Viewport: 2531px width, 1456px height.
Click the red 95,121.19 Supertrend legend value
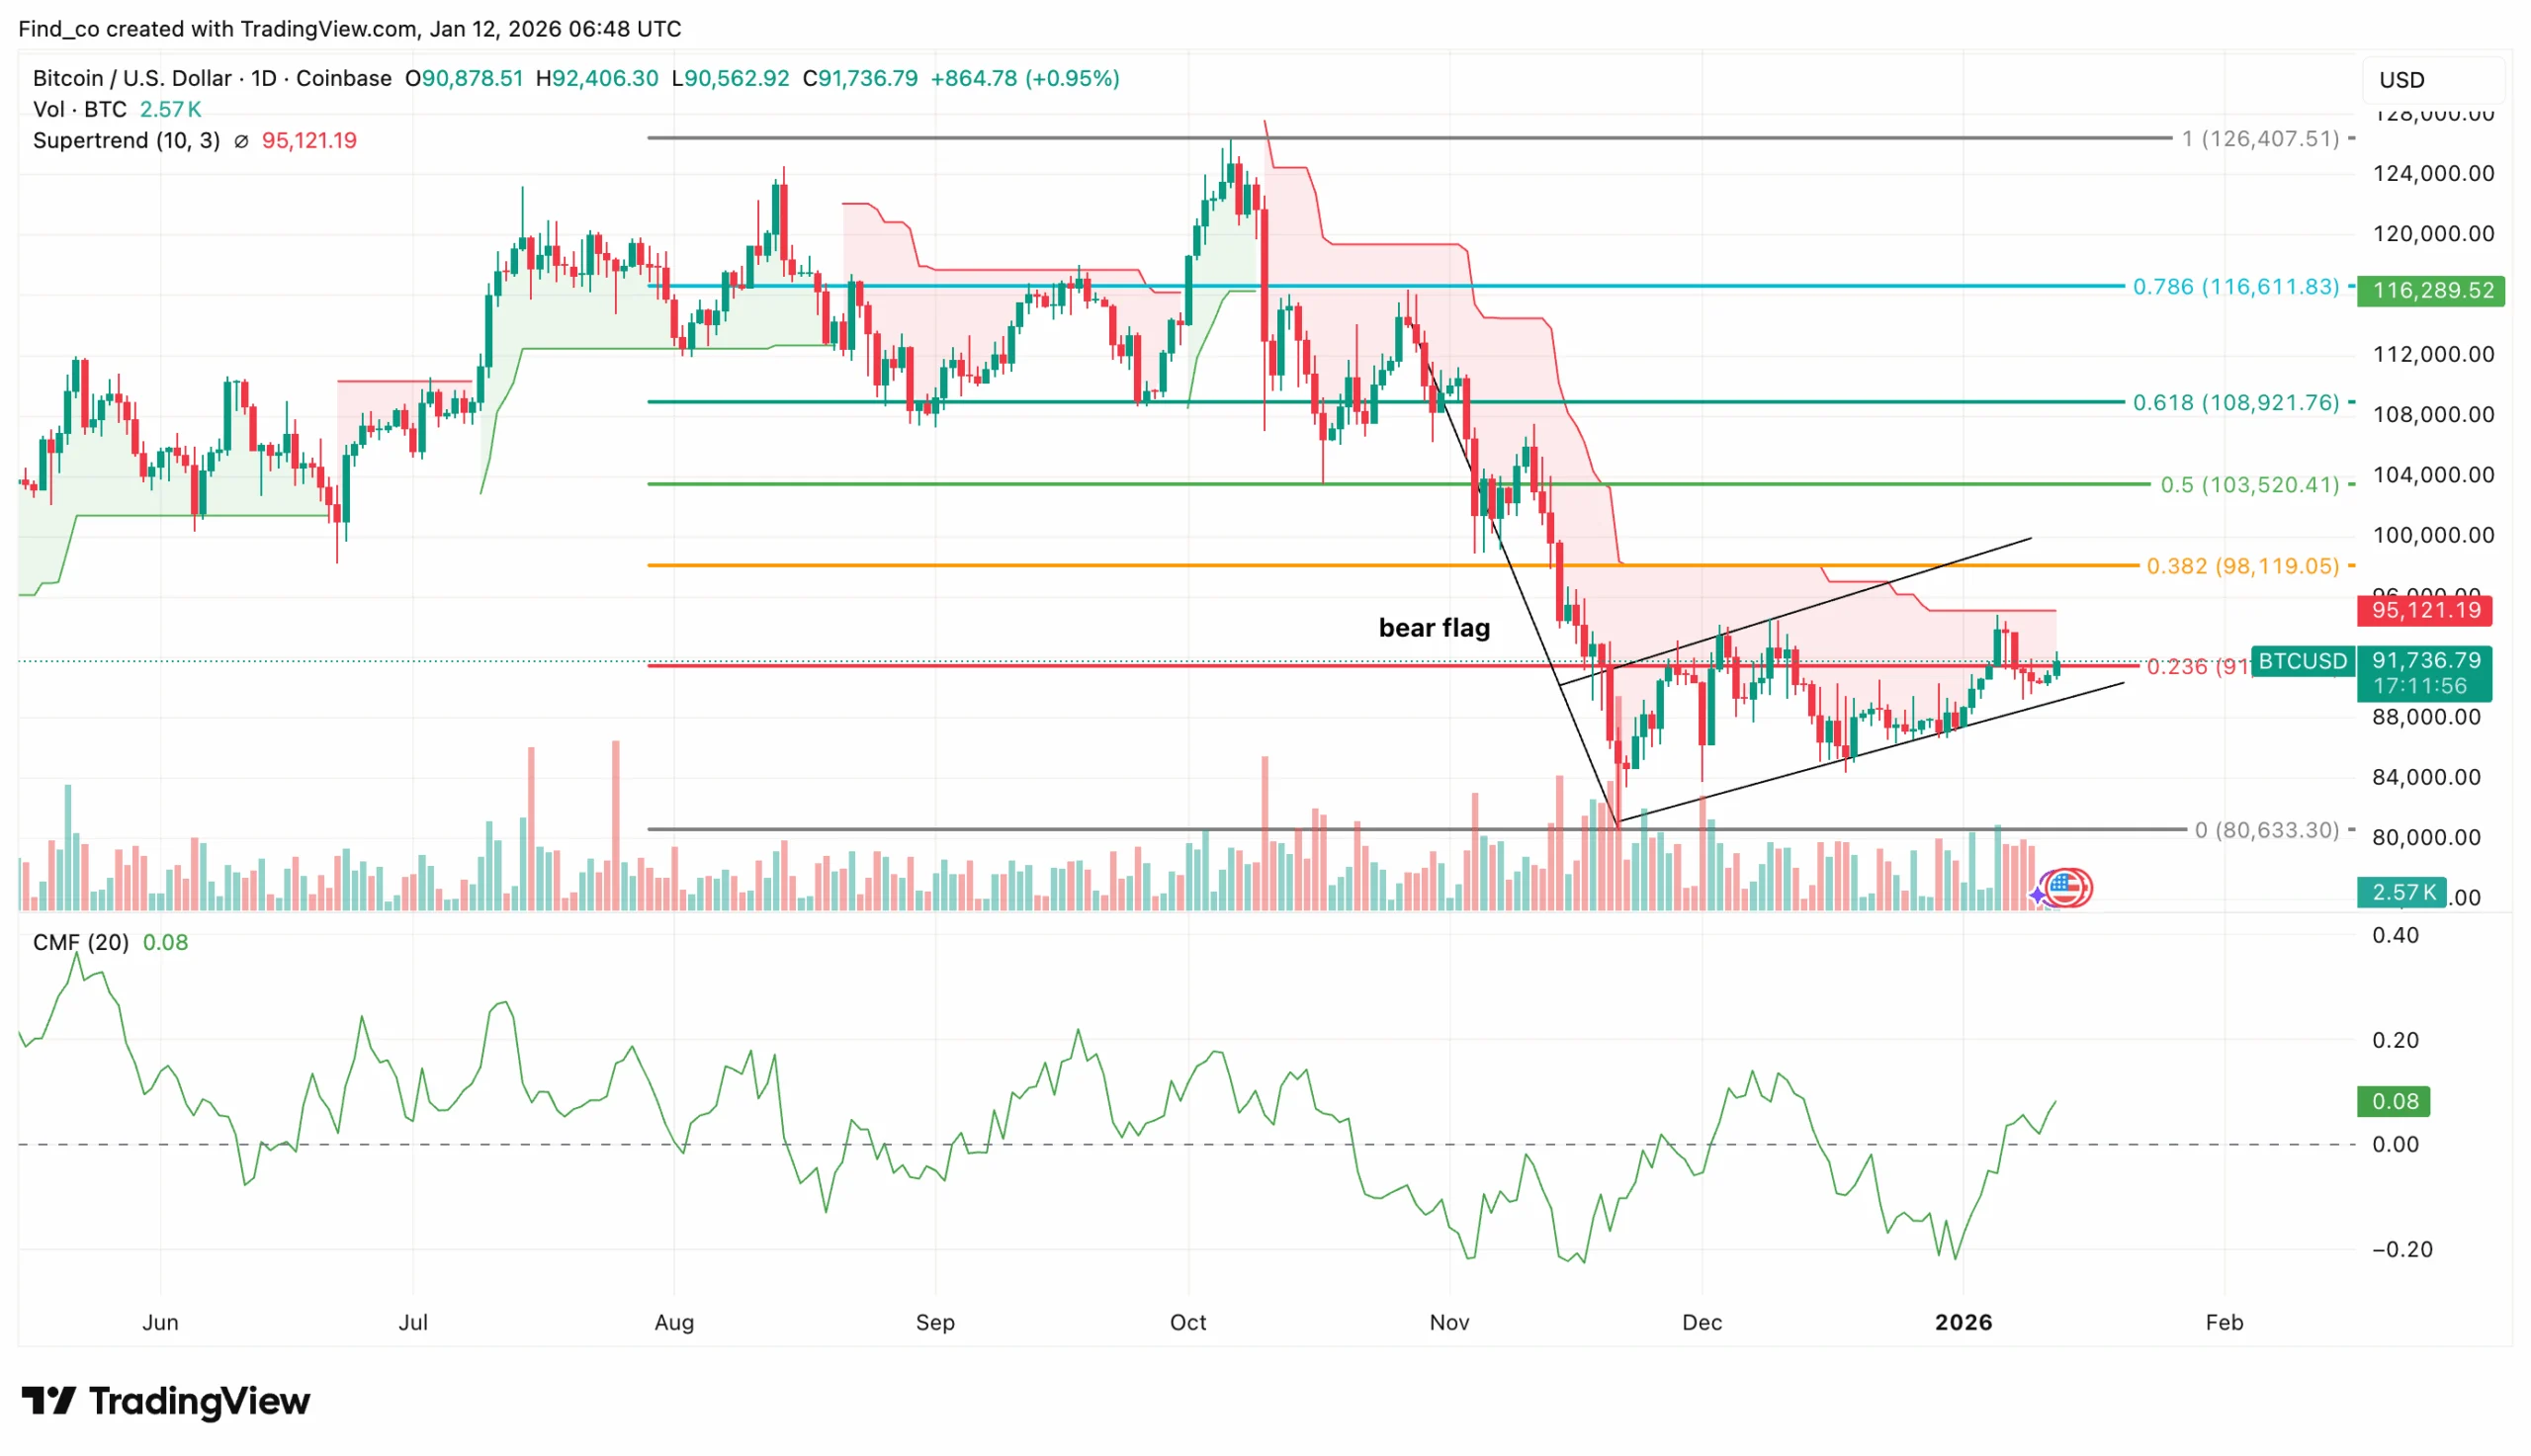point(309,141)
